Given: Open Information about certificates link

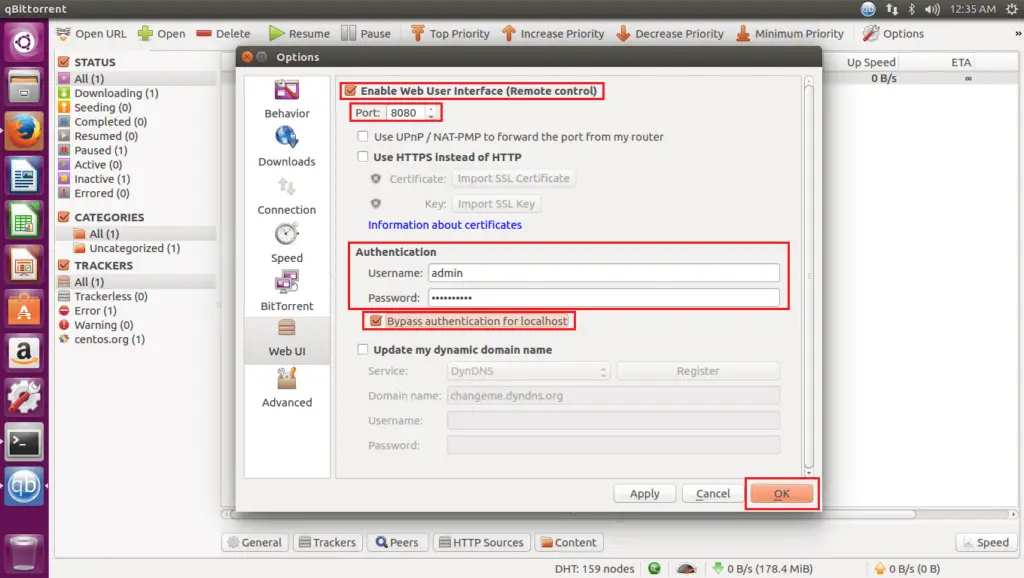Looking at the screenshot, I should [x=445, y=225].
